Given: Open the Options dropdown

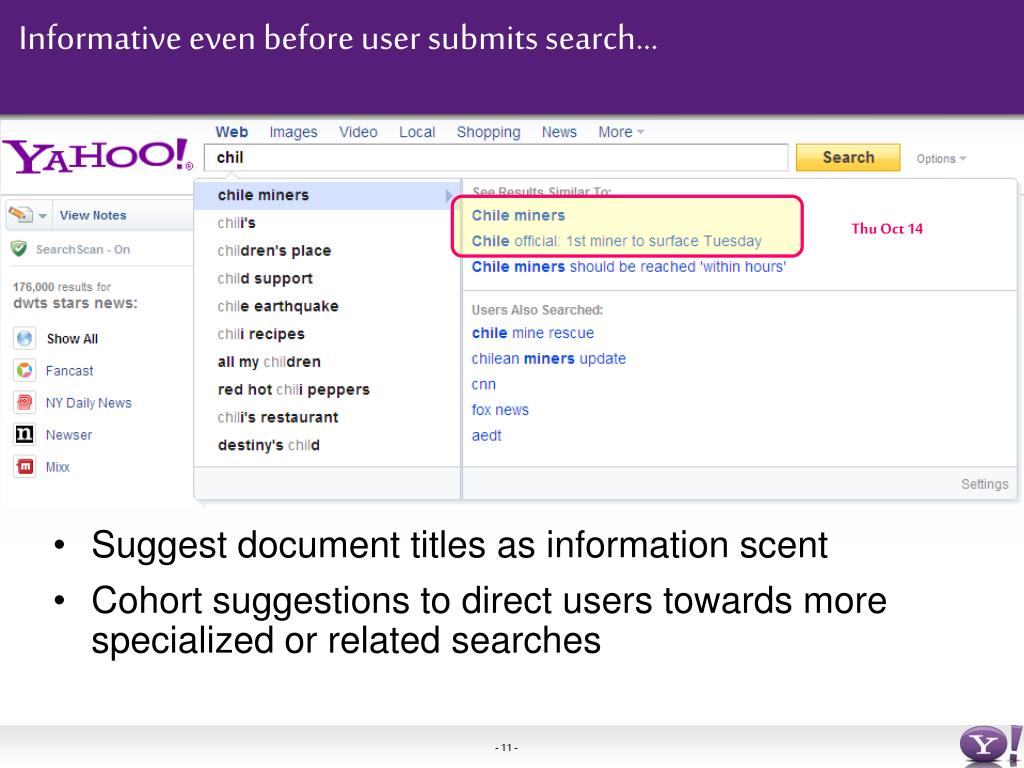Looking at the screenshot, I should click(x=941, y=159).
